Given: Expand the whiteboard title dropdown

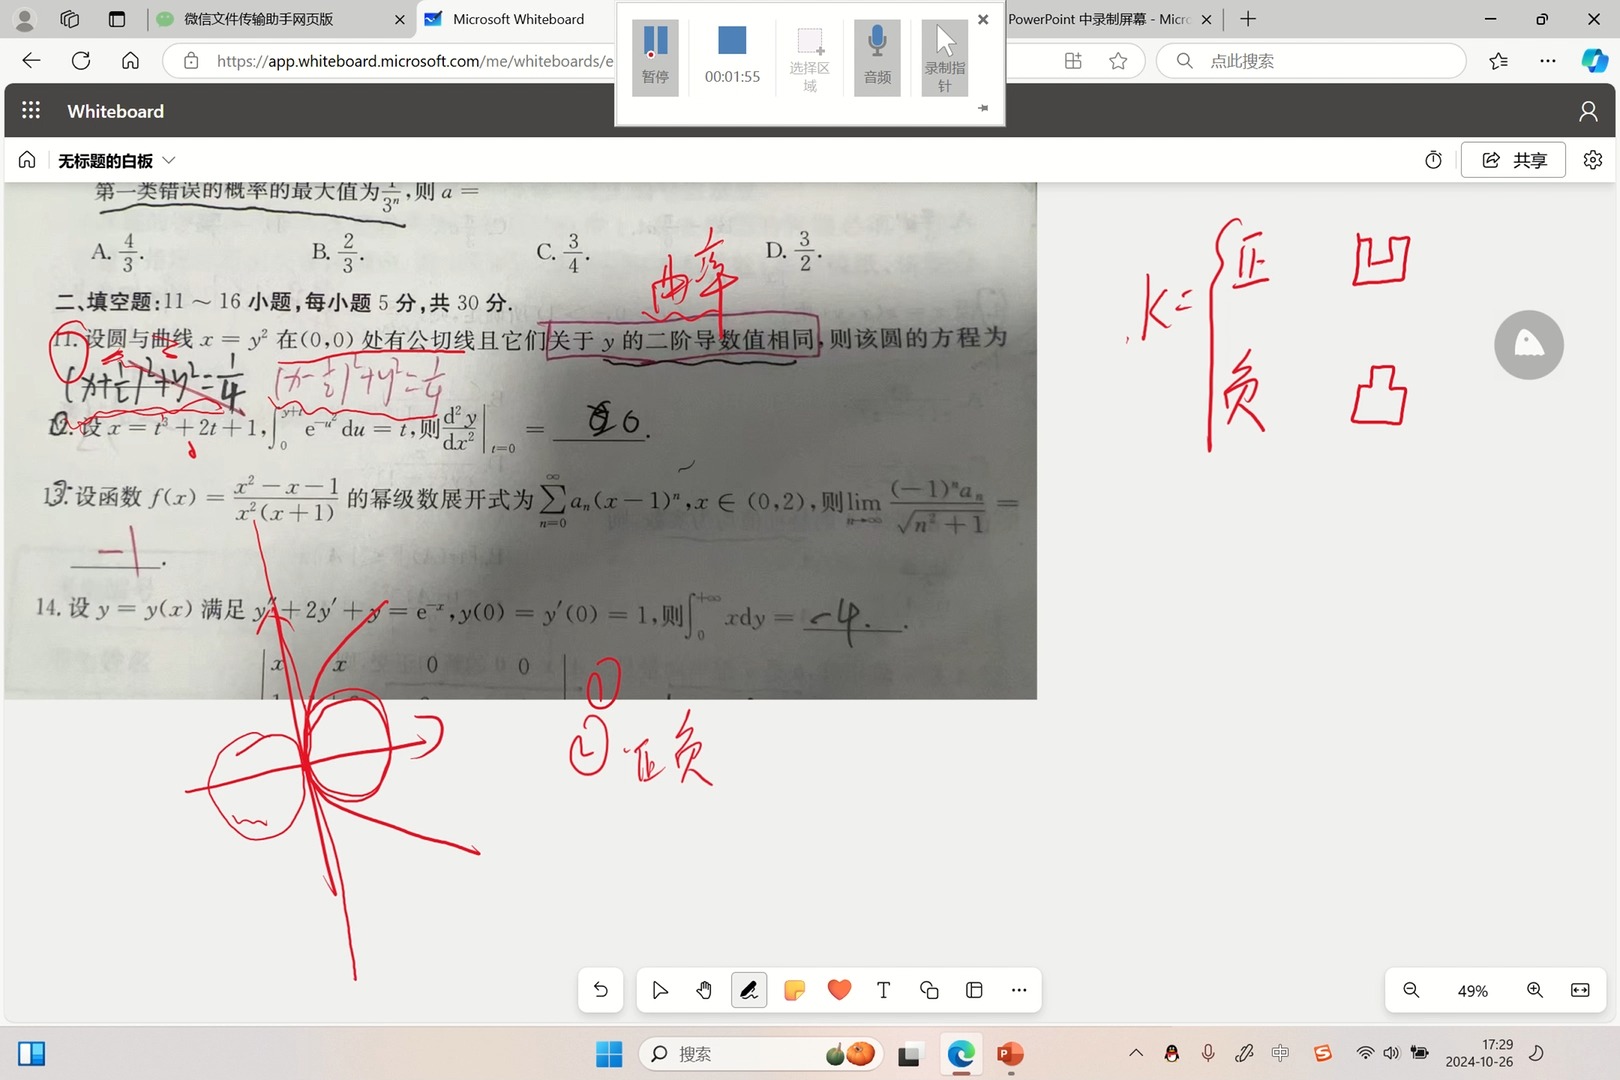Looking at the screenshot, I should (x=169, y=160).
